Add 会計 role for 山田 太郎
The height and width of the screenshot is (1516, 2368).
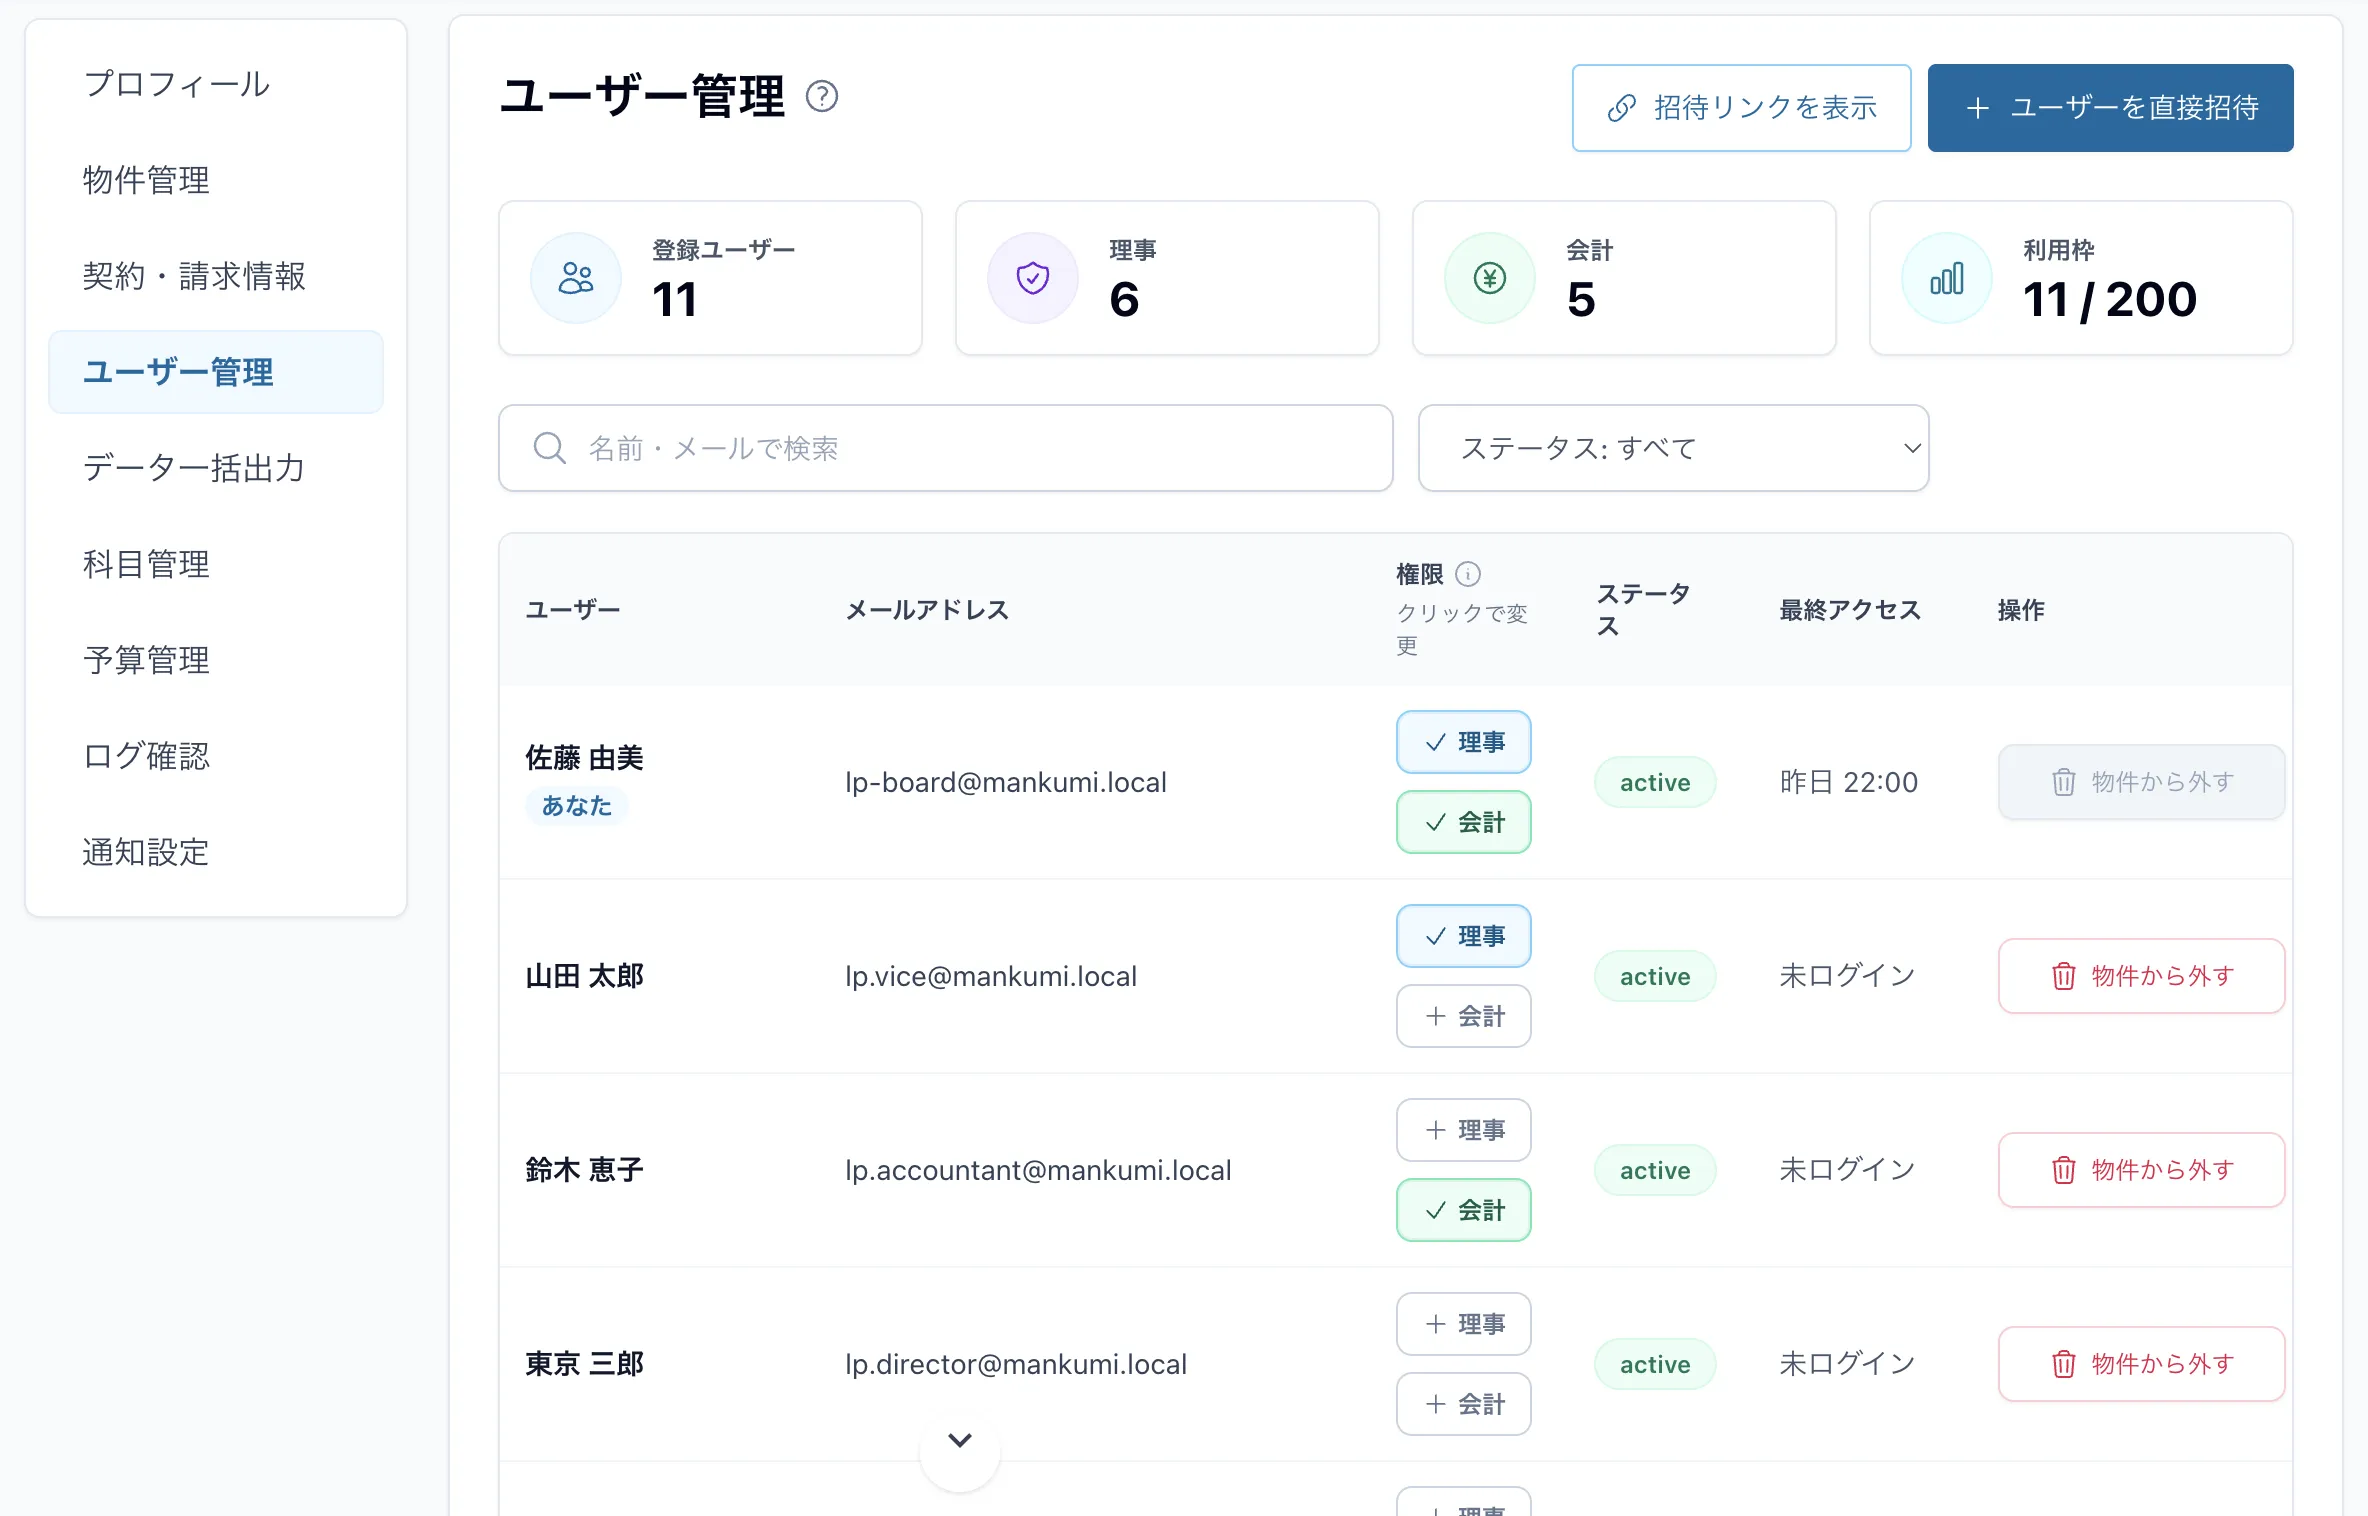pos(1464,1016)
